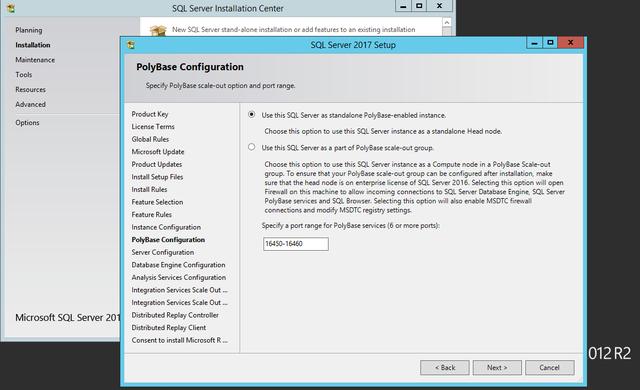The image size is (640, 390).
Task: Select PolyBase scale-out group radio button
Action: tap(251, 147)
